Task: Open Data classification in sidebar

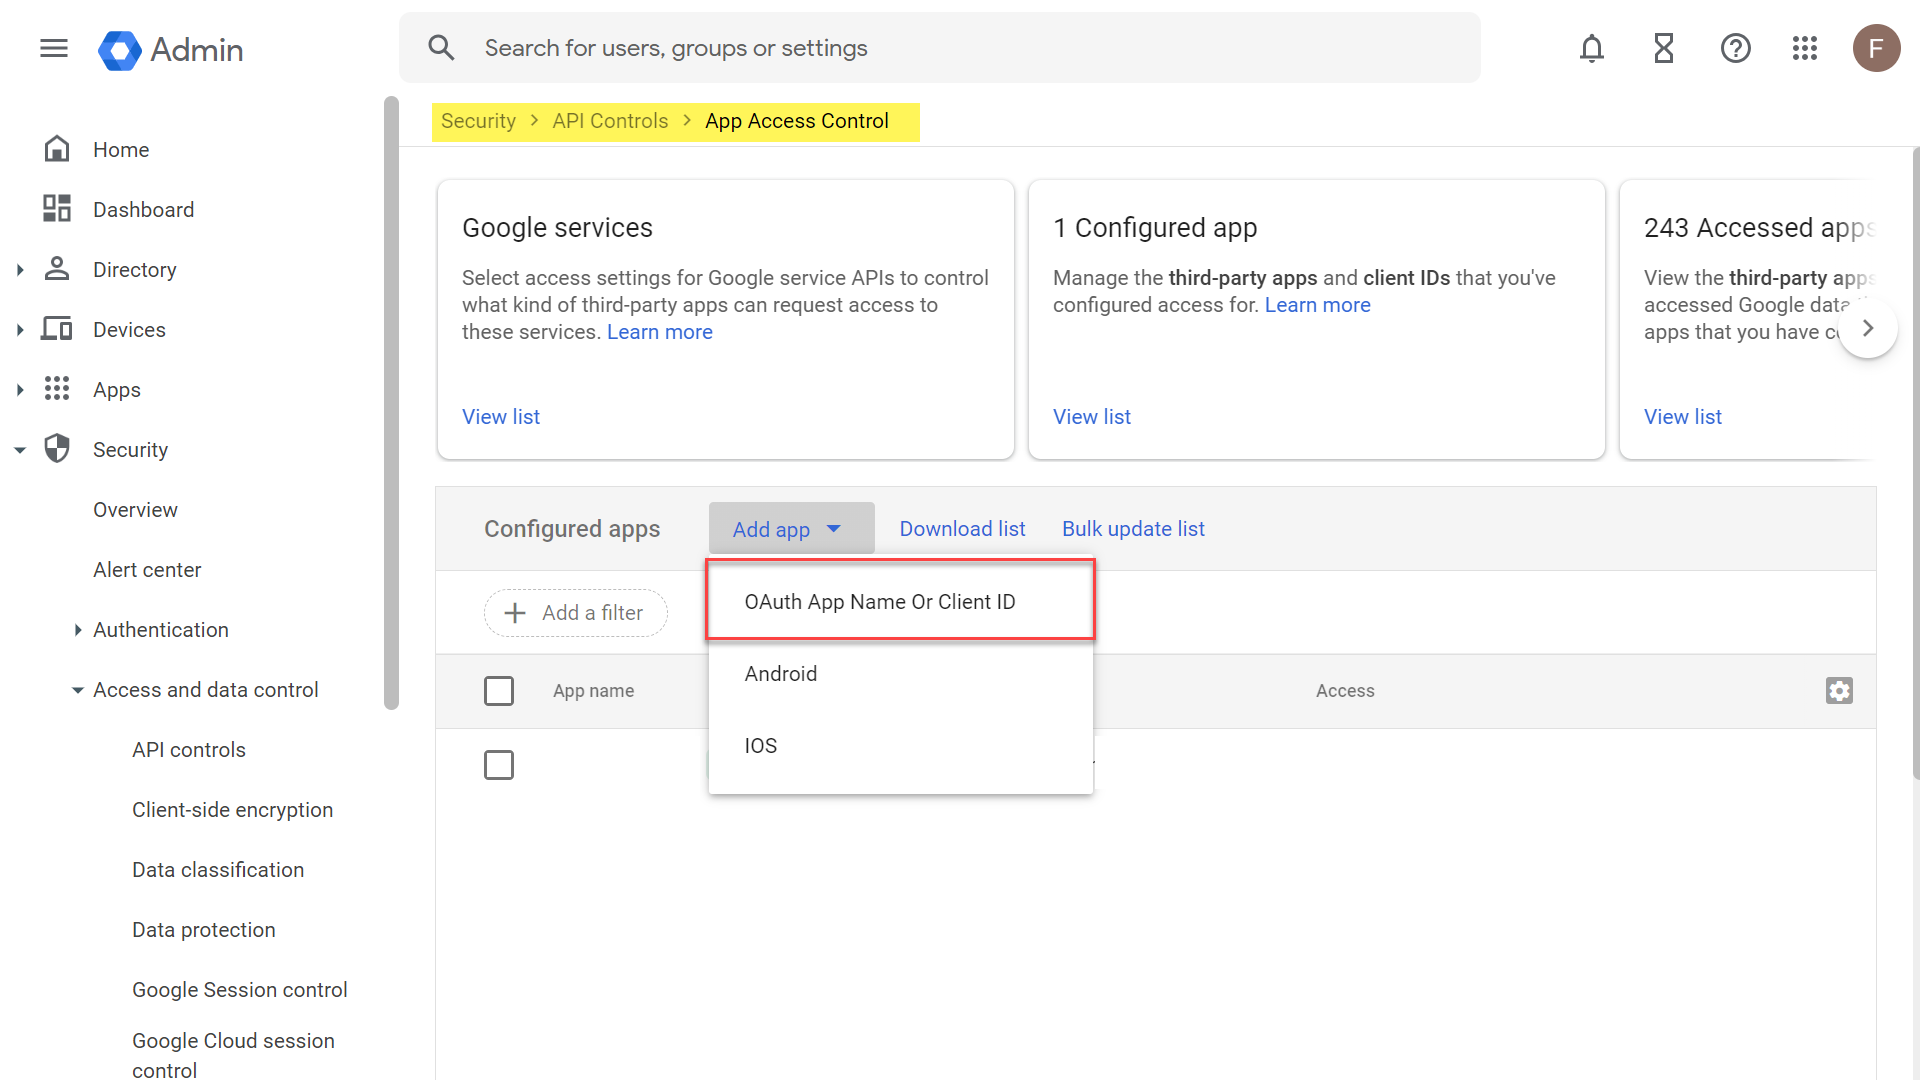Action: tap(218, 870)
